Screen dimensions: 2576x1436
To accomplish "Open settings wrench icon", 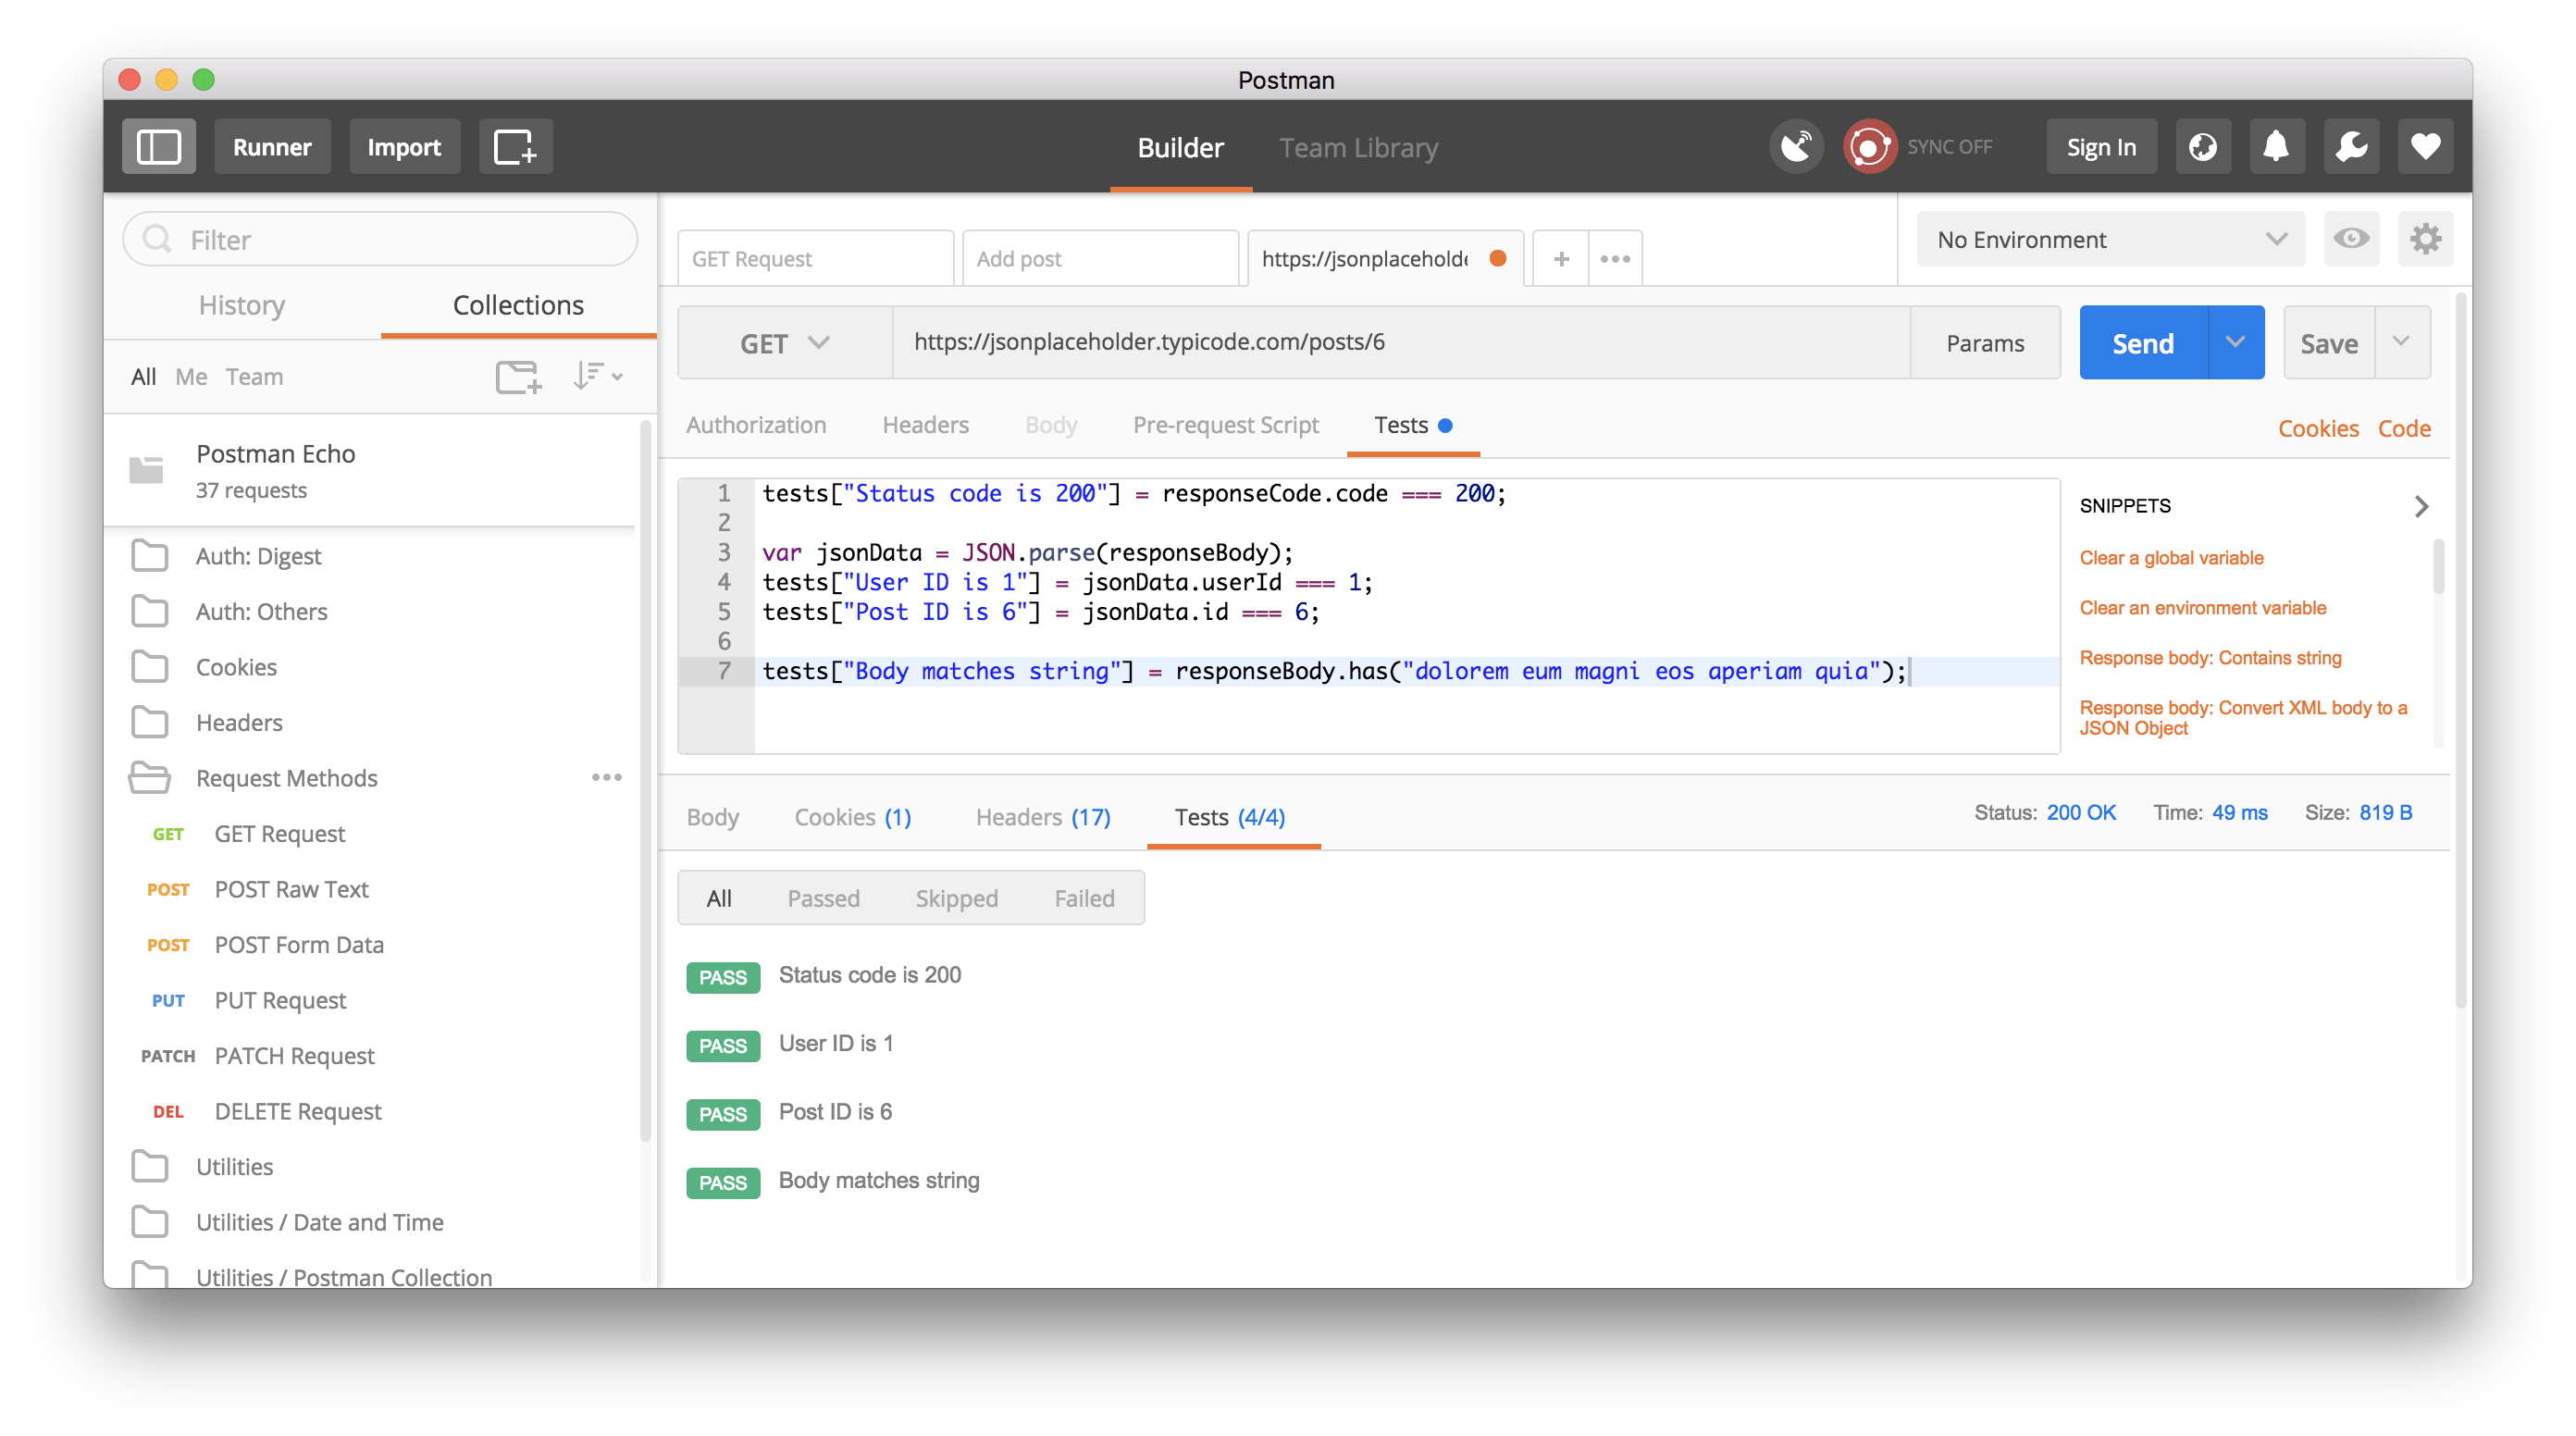I will (2351, 147).
